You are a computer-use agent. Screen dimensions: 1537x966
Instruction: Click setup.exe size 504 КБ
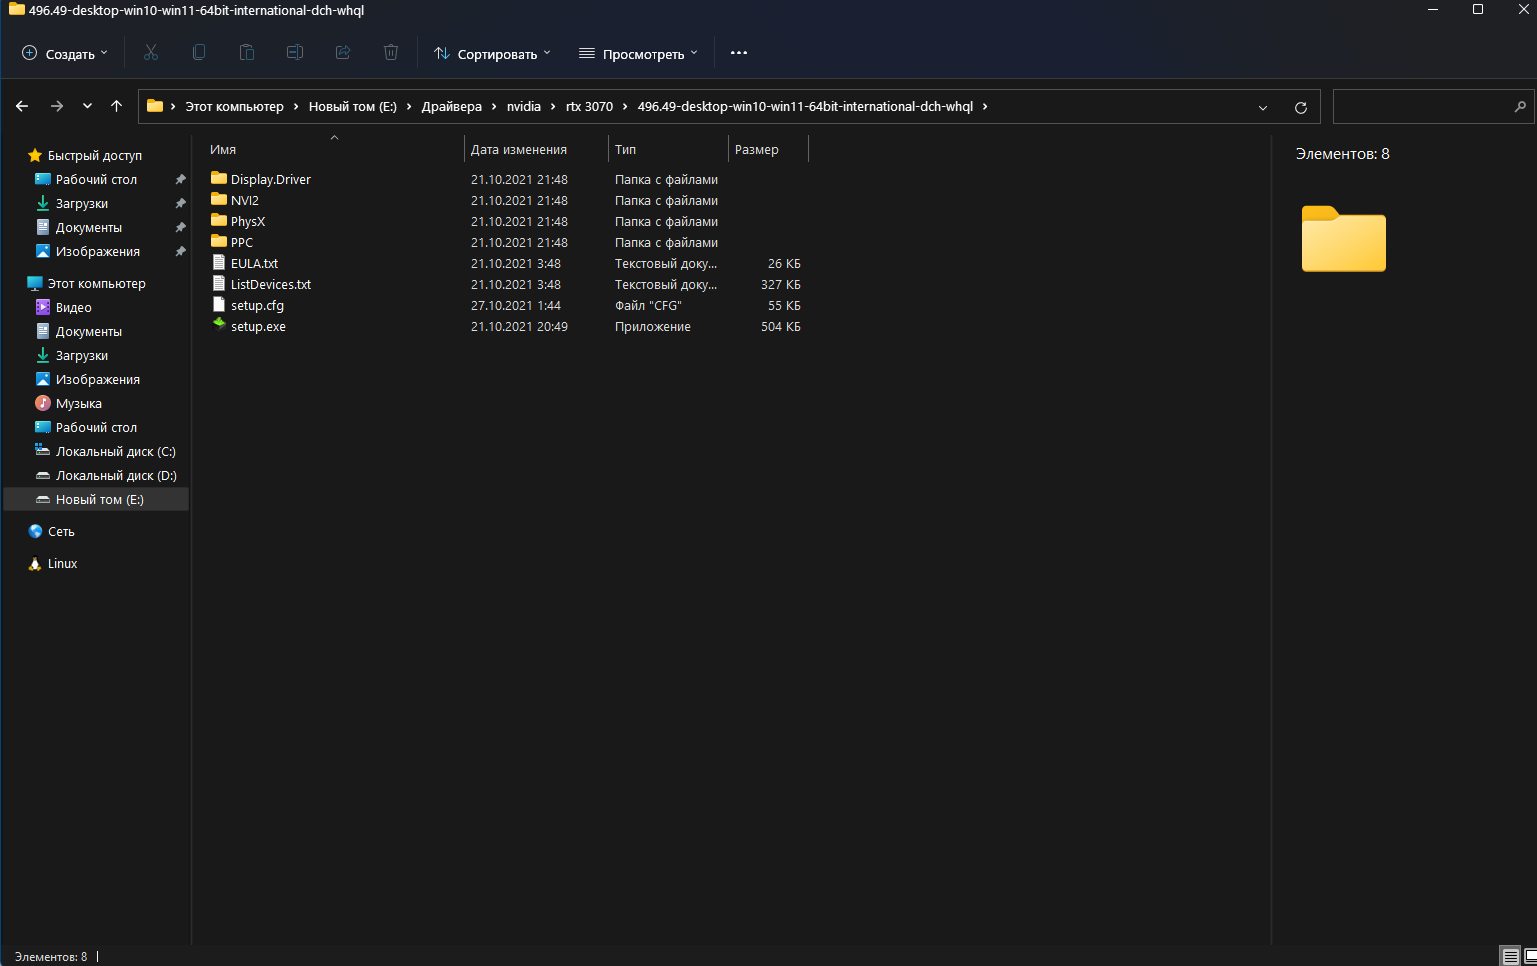(x=780, y=326)
